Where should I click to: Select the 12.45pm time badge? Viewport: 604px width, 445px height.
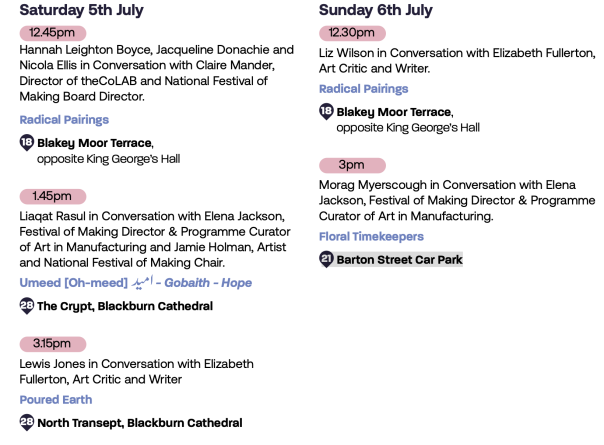(x=53, y=33)
